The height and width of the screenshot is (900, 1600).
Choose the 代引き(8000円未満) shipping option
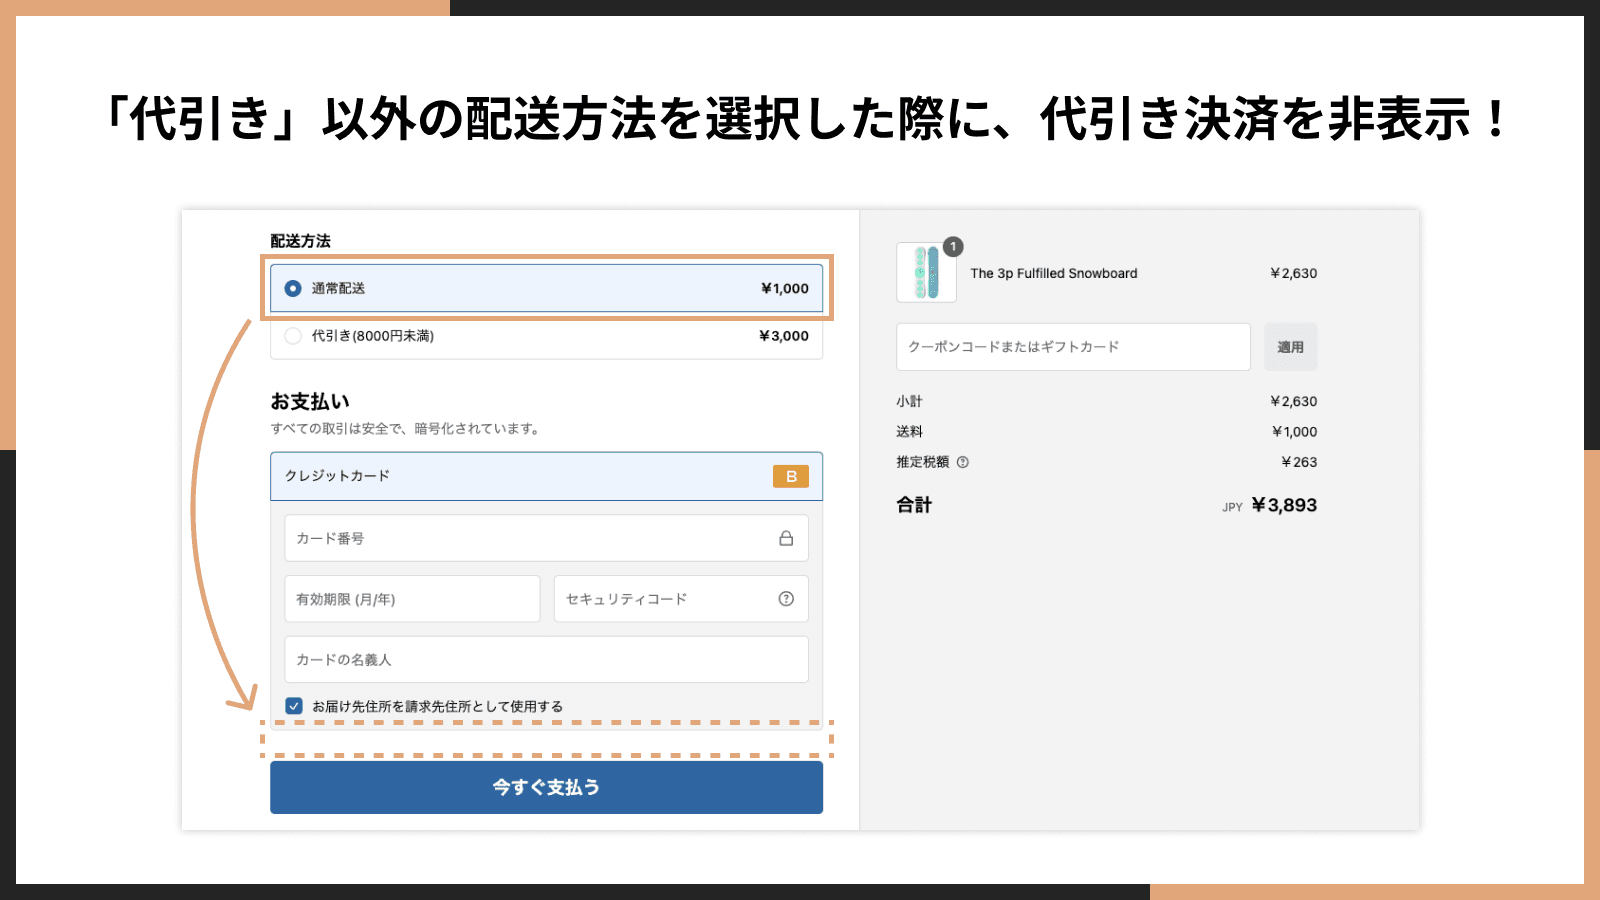click(293, 336)
